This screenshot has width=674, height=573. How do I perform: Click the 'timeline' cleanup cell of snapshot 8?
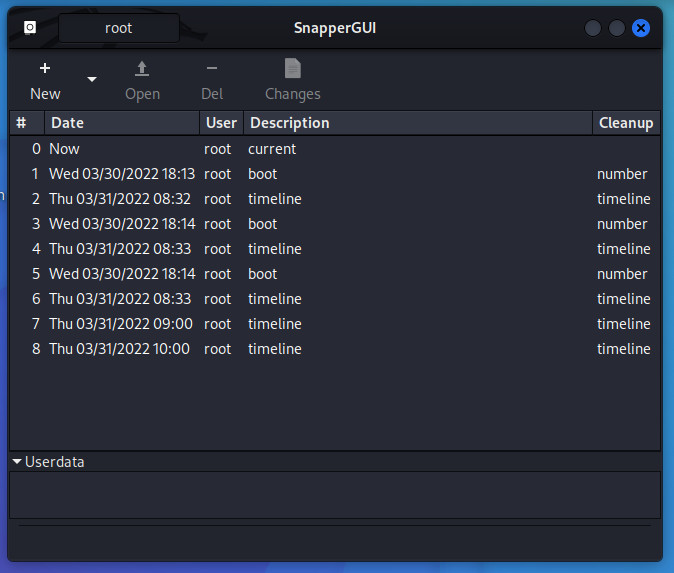point(624,349)
